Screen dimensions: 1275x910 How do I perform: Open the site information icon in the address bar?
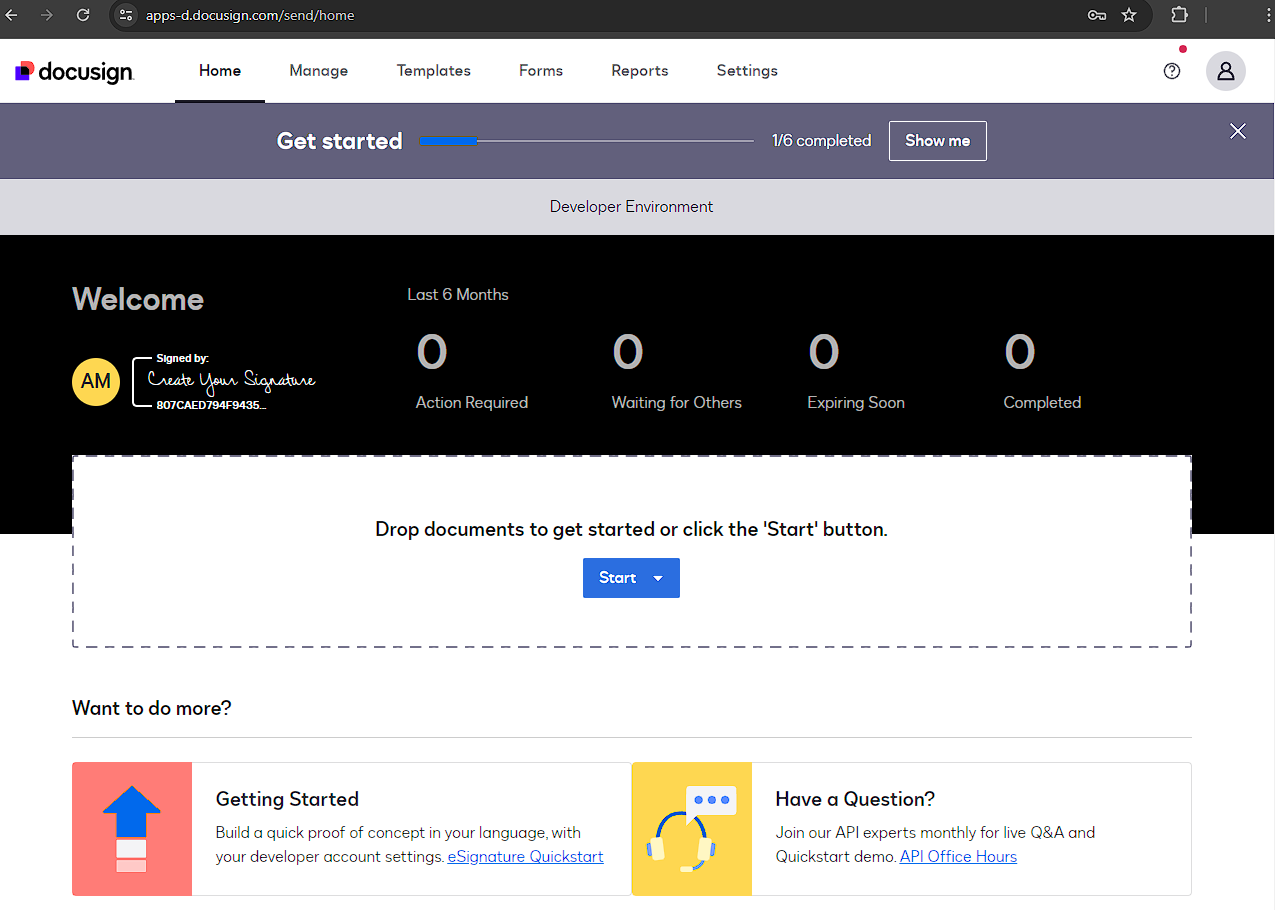125,15
